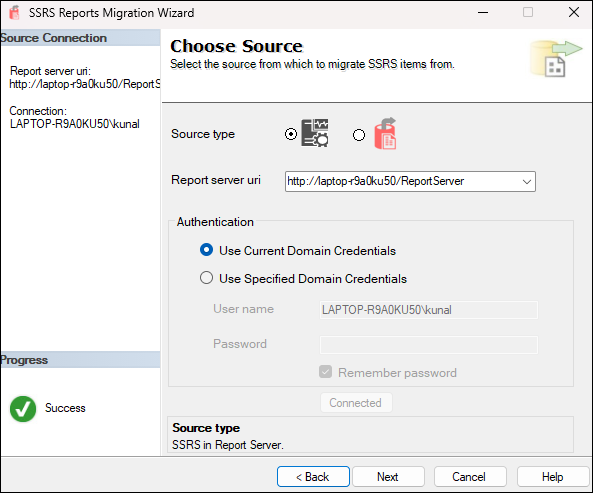Toggle the Remember password checkbox
Screen dimensions: 593x493
(325, 372)
